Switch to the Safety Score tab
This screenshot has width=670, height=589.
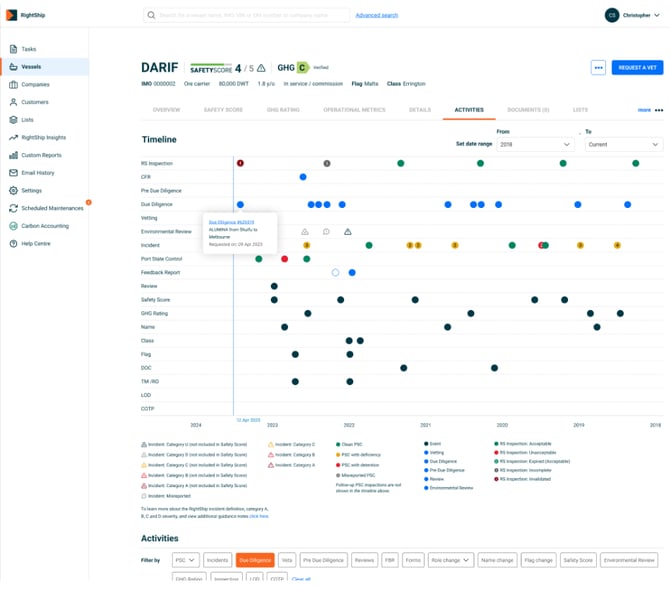tap(222, 109)
